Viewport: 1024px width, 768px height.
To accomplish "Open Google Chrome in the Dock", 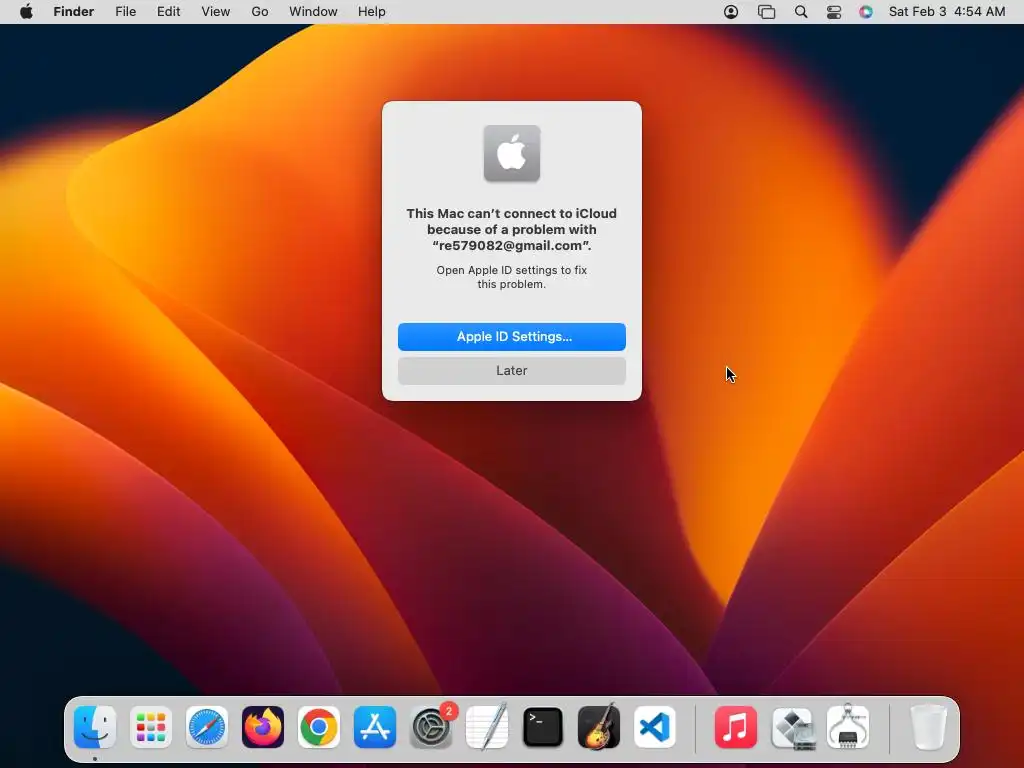I will [319, 727].
